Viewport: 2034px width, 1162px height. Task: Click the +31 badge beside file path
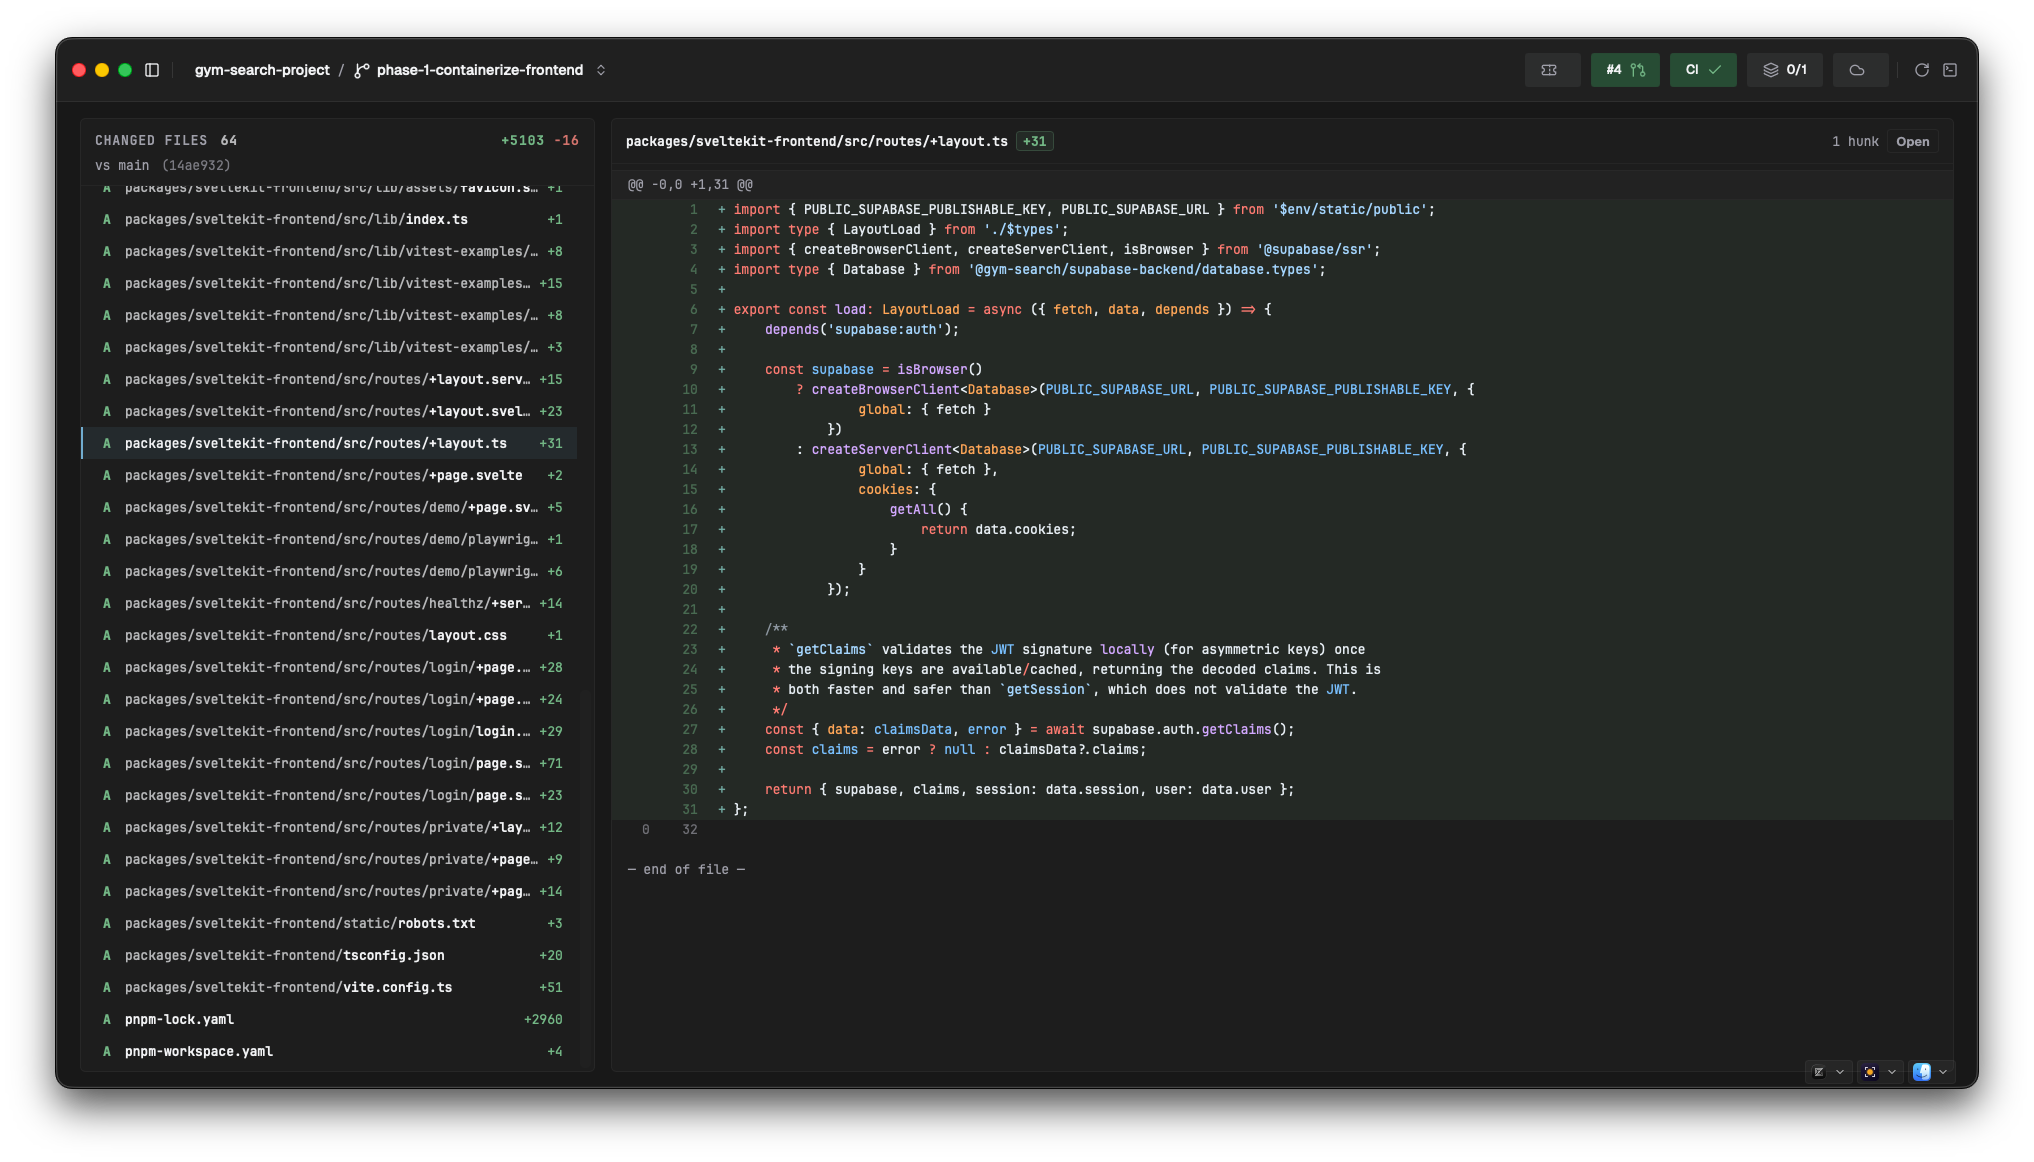click(x=1034, y=142)
